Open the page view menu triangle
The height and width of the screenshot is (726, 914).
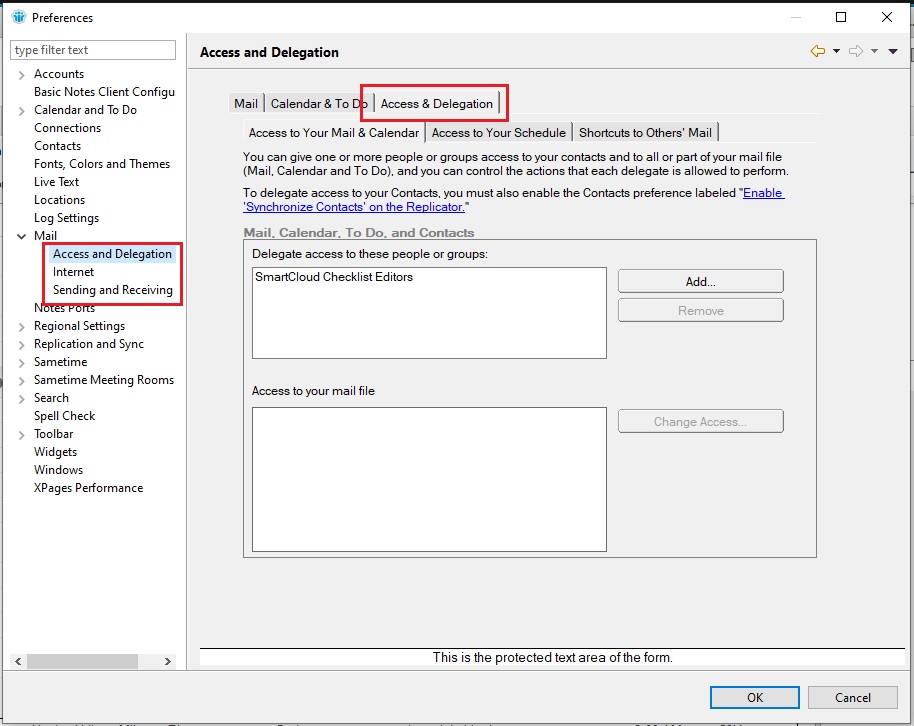tap(893, 52)
